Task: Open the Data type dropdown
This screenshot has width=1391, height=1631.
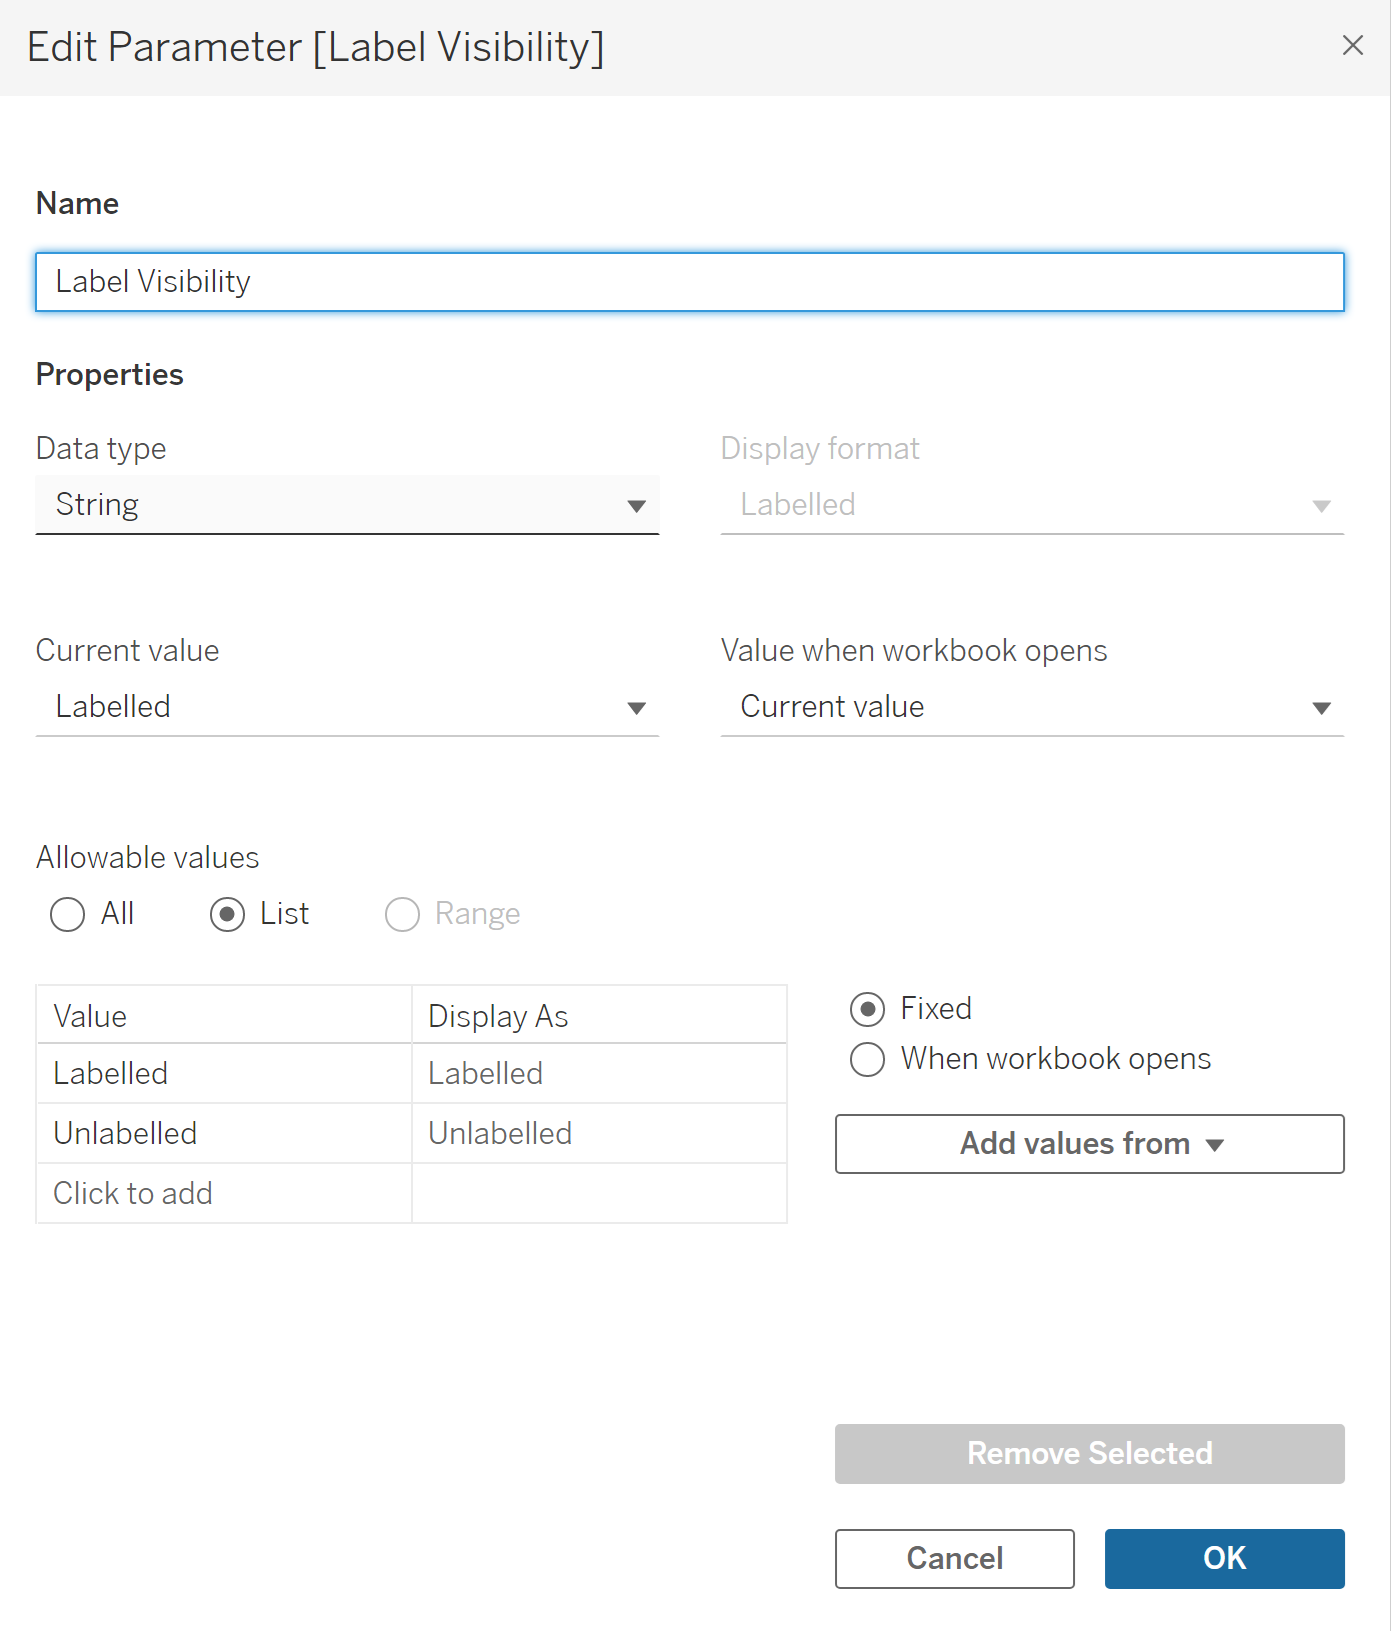Action: point(347,505)
